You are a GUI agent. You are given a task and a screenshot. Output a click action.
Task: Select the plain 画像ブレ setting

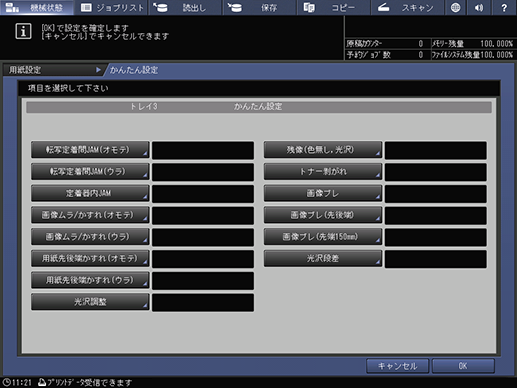click(x=323, y=193)
